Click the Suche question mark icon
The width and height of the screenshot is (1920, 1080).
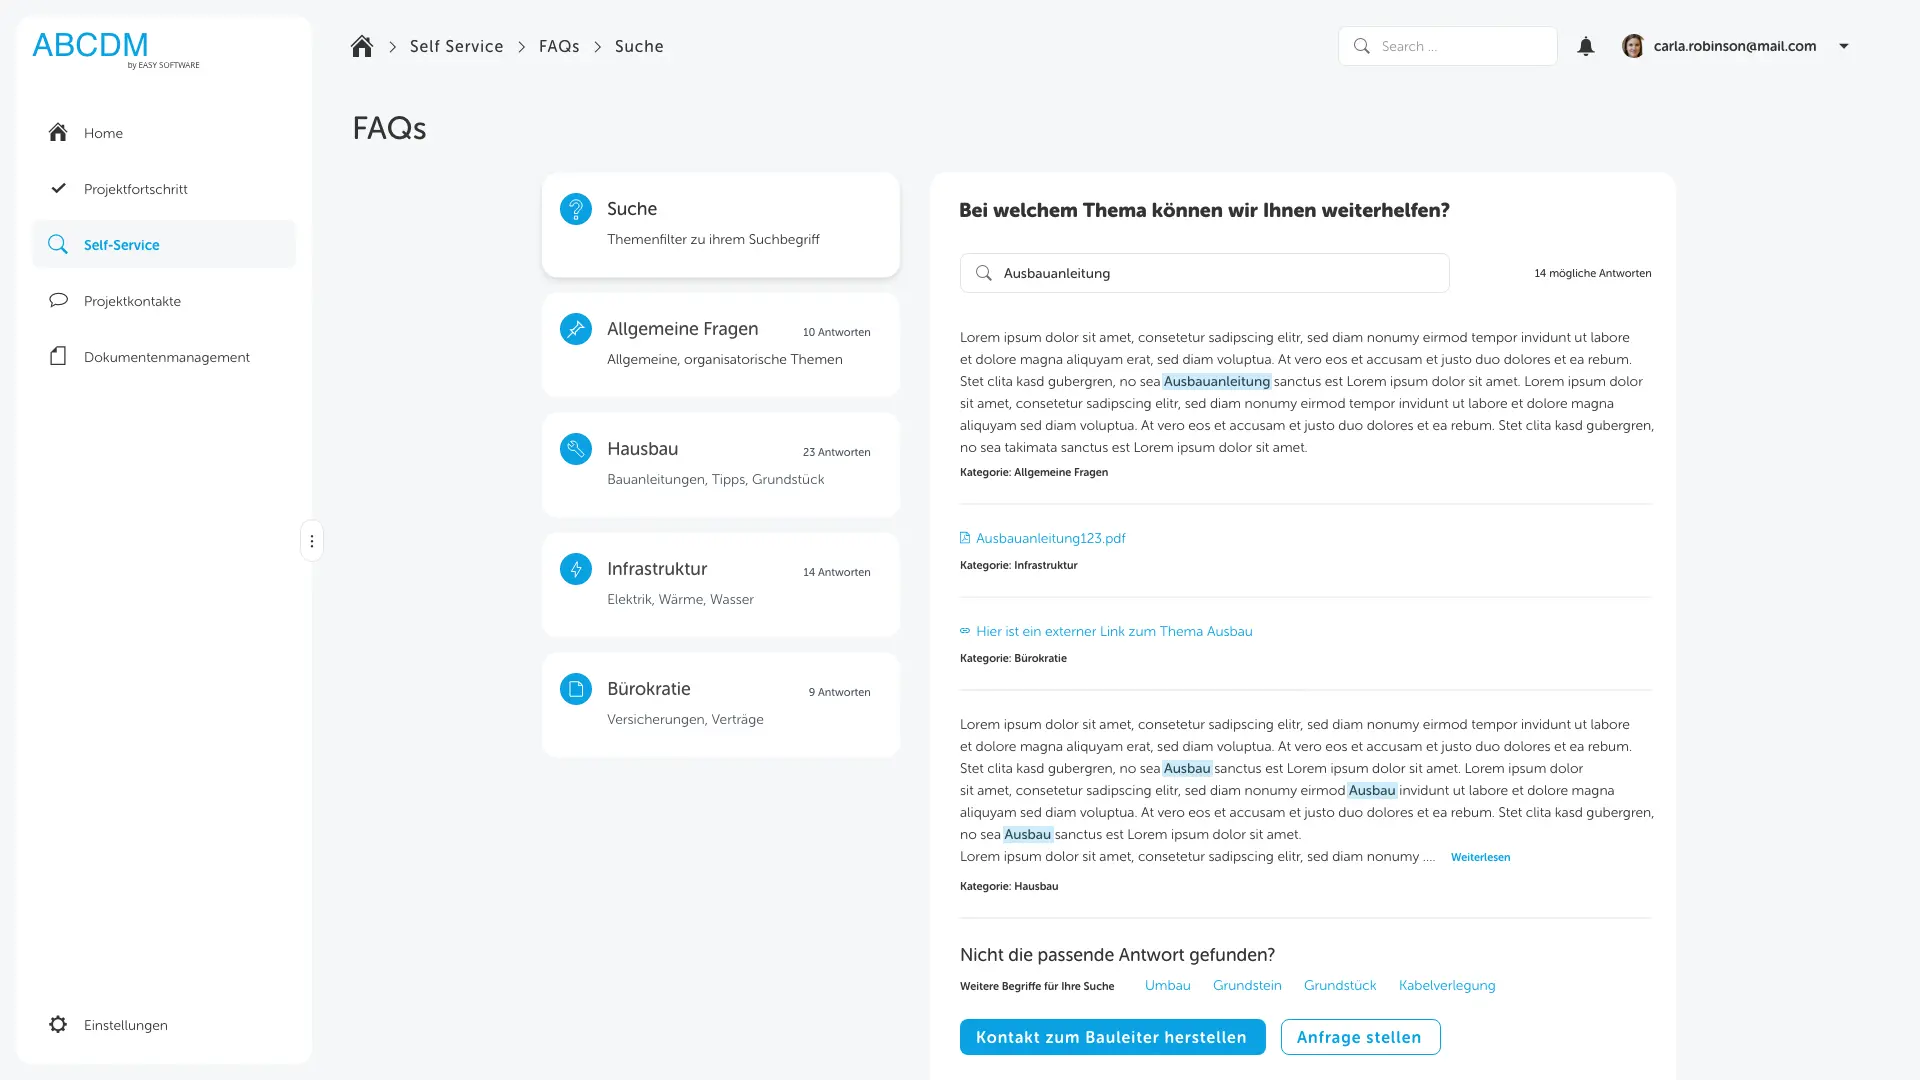click(x=576, y=209)
